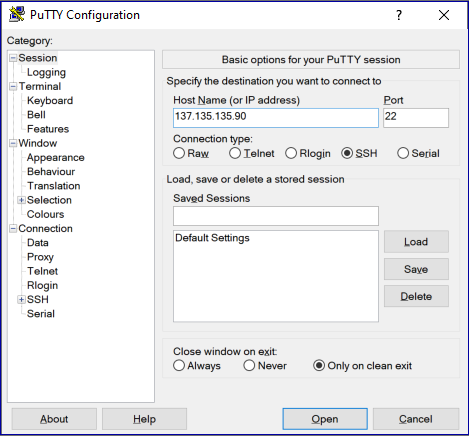
Task: Open the Selection category
Action: coord(49,200)
